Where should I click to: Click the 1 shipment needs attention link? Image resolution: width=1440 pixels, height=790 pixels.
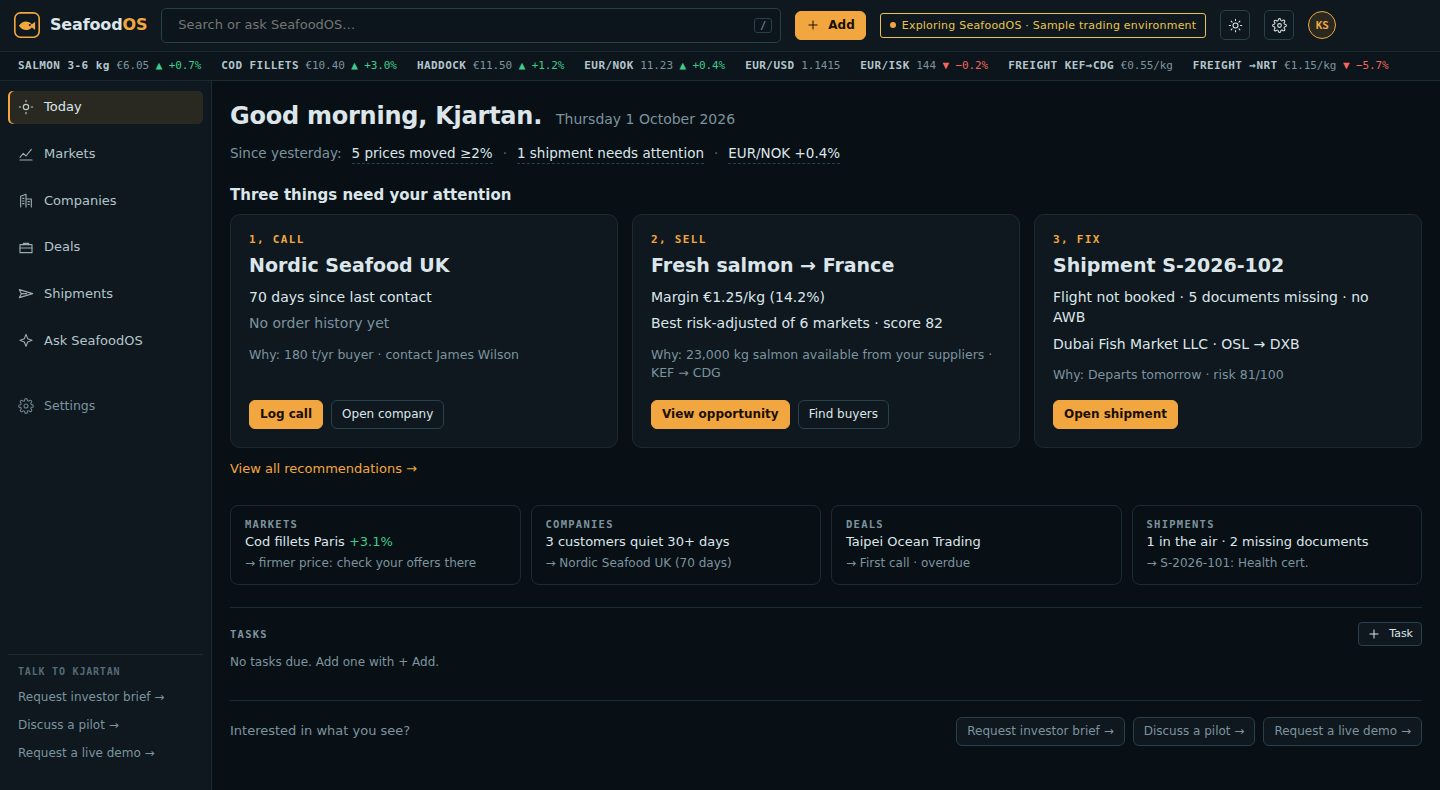click(x=610, y=154)
